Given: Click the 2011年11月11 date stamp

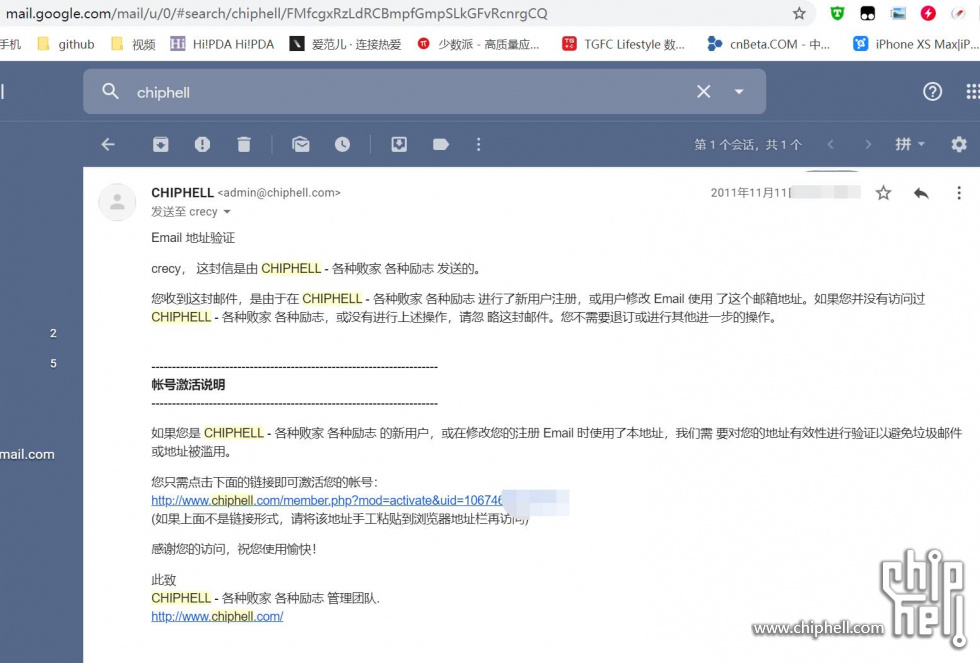Looking at the screenshot, I should (751, 192).
